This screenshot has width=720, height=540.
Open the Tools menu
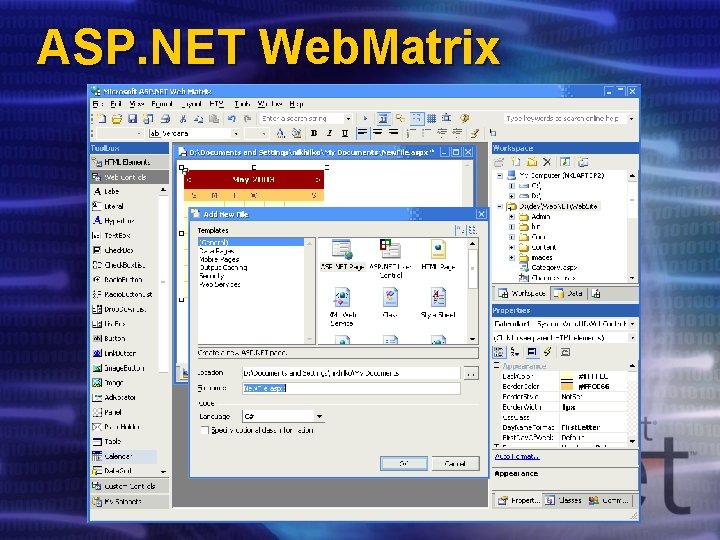(242, 104)
